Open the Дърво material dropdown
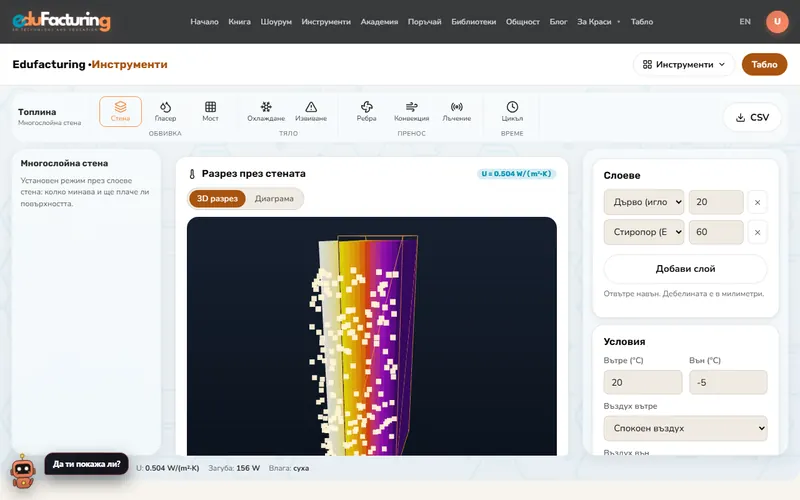The width and height of the screenshot is (800, 500). pos(644,203)
